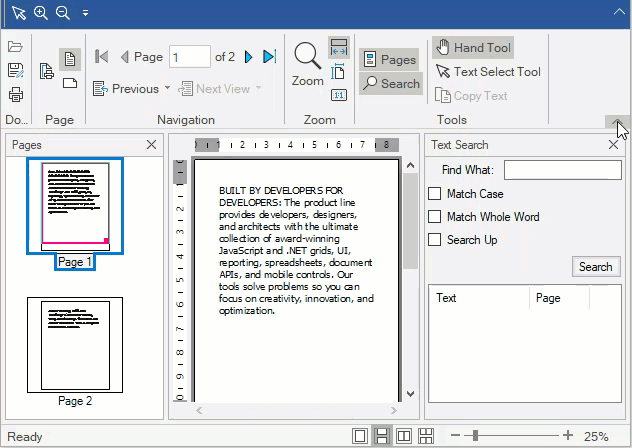Select the Hand Tool button

[473, 48]
